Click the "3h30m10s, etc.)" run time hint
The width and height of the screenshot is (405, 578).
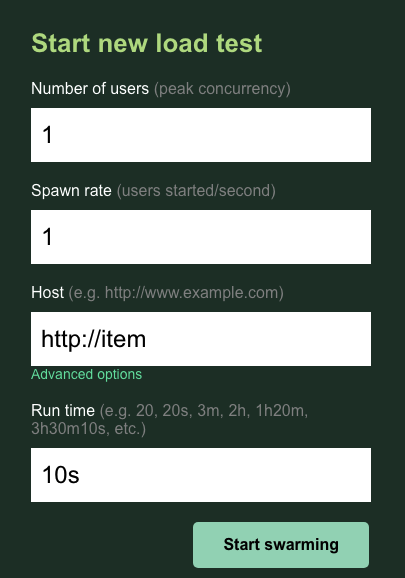click(x=88, y=429)
